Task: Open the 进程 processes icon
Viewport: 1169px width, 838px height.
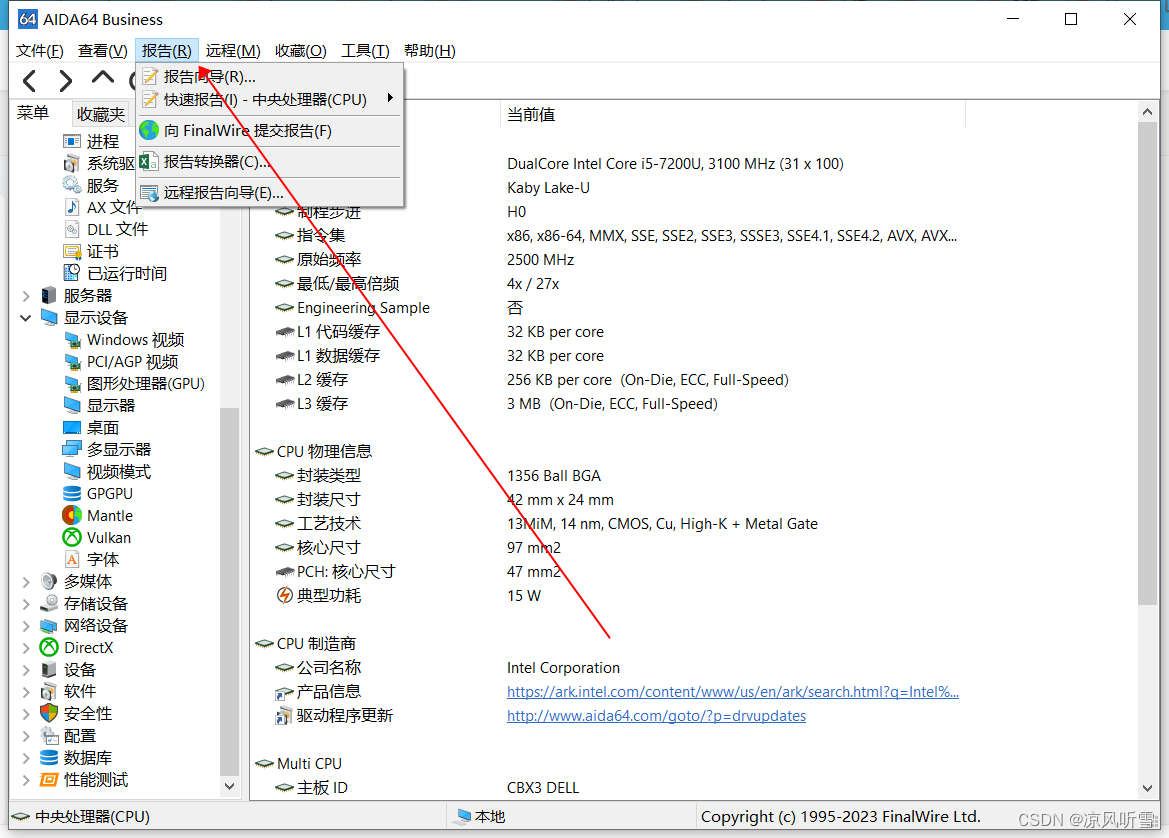Action: 72,142
